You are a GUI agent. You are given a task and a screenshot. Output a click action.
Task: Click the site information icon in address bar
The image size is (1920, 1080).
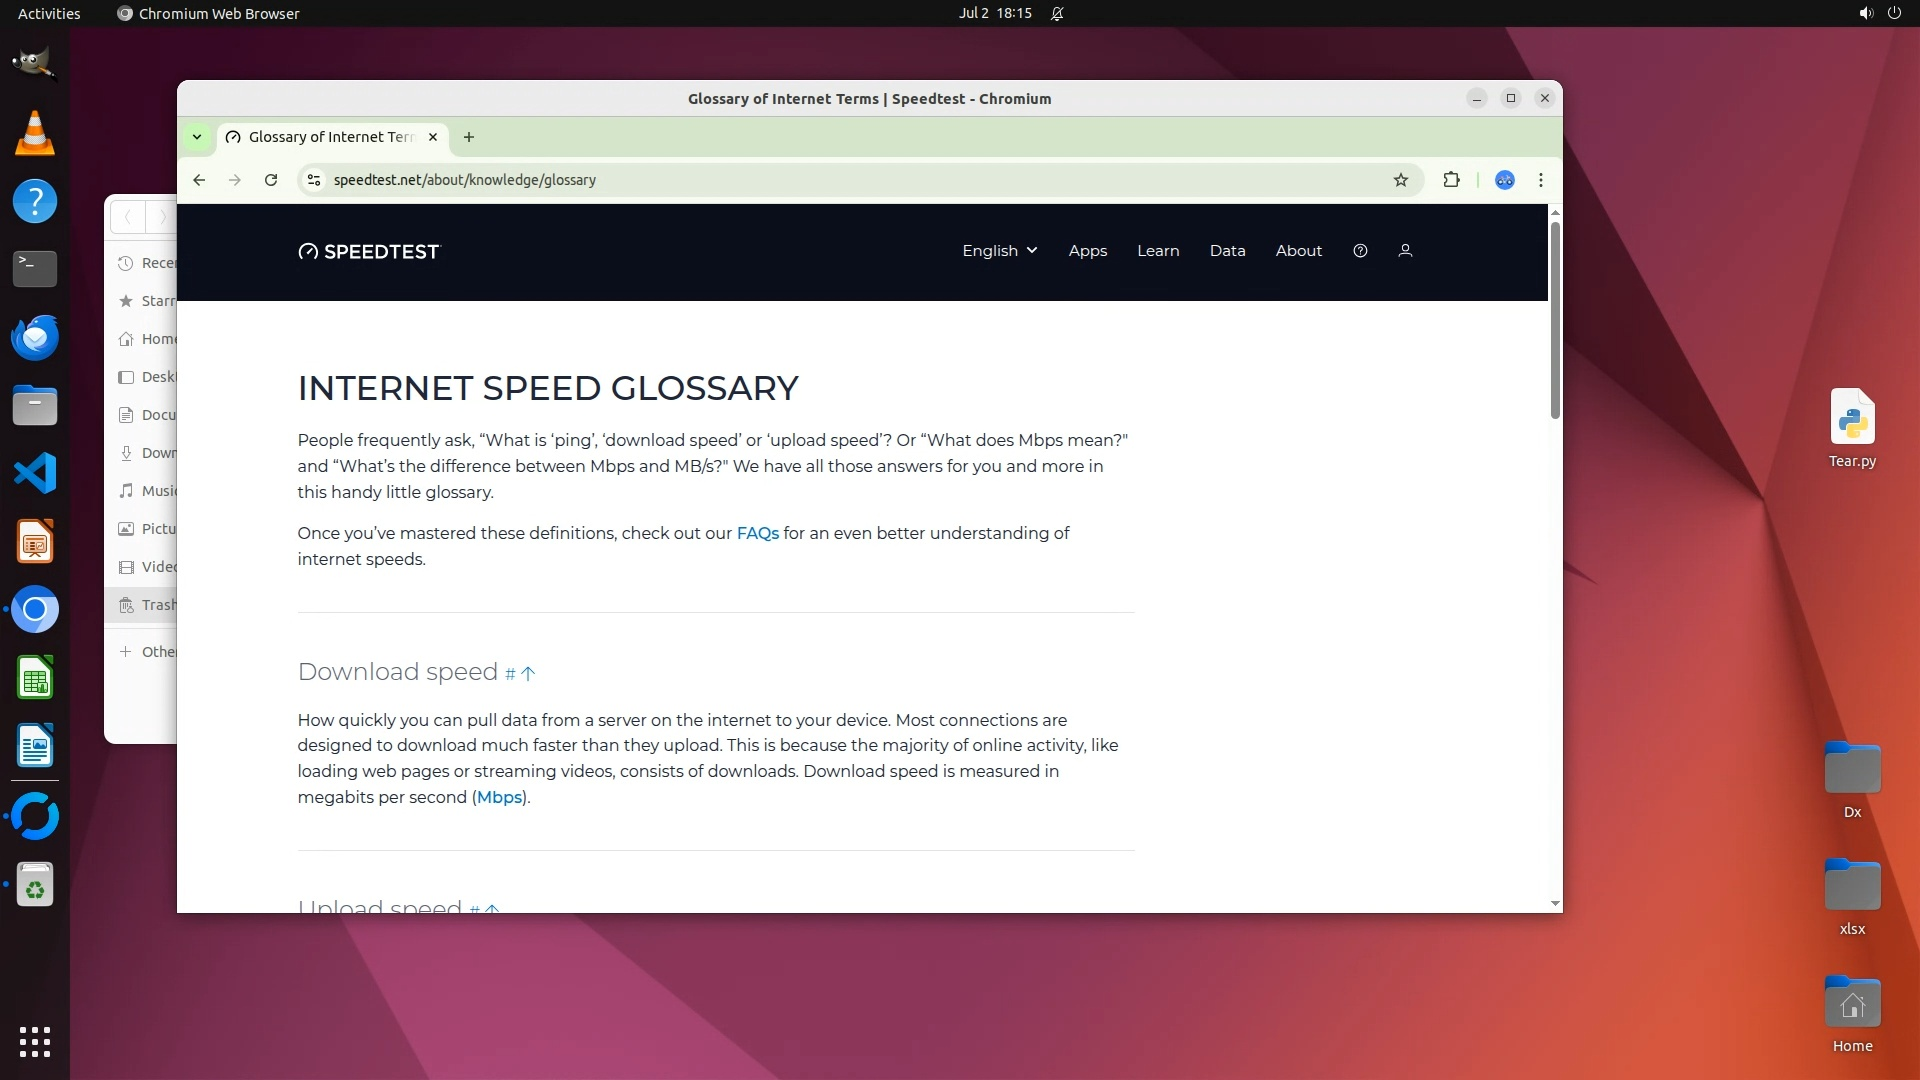point(314,180)
